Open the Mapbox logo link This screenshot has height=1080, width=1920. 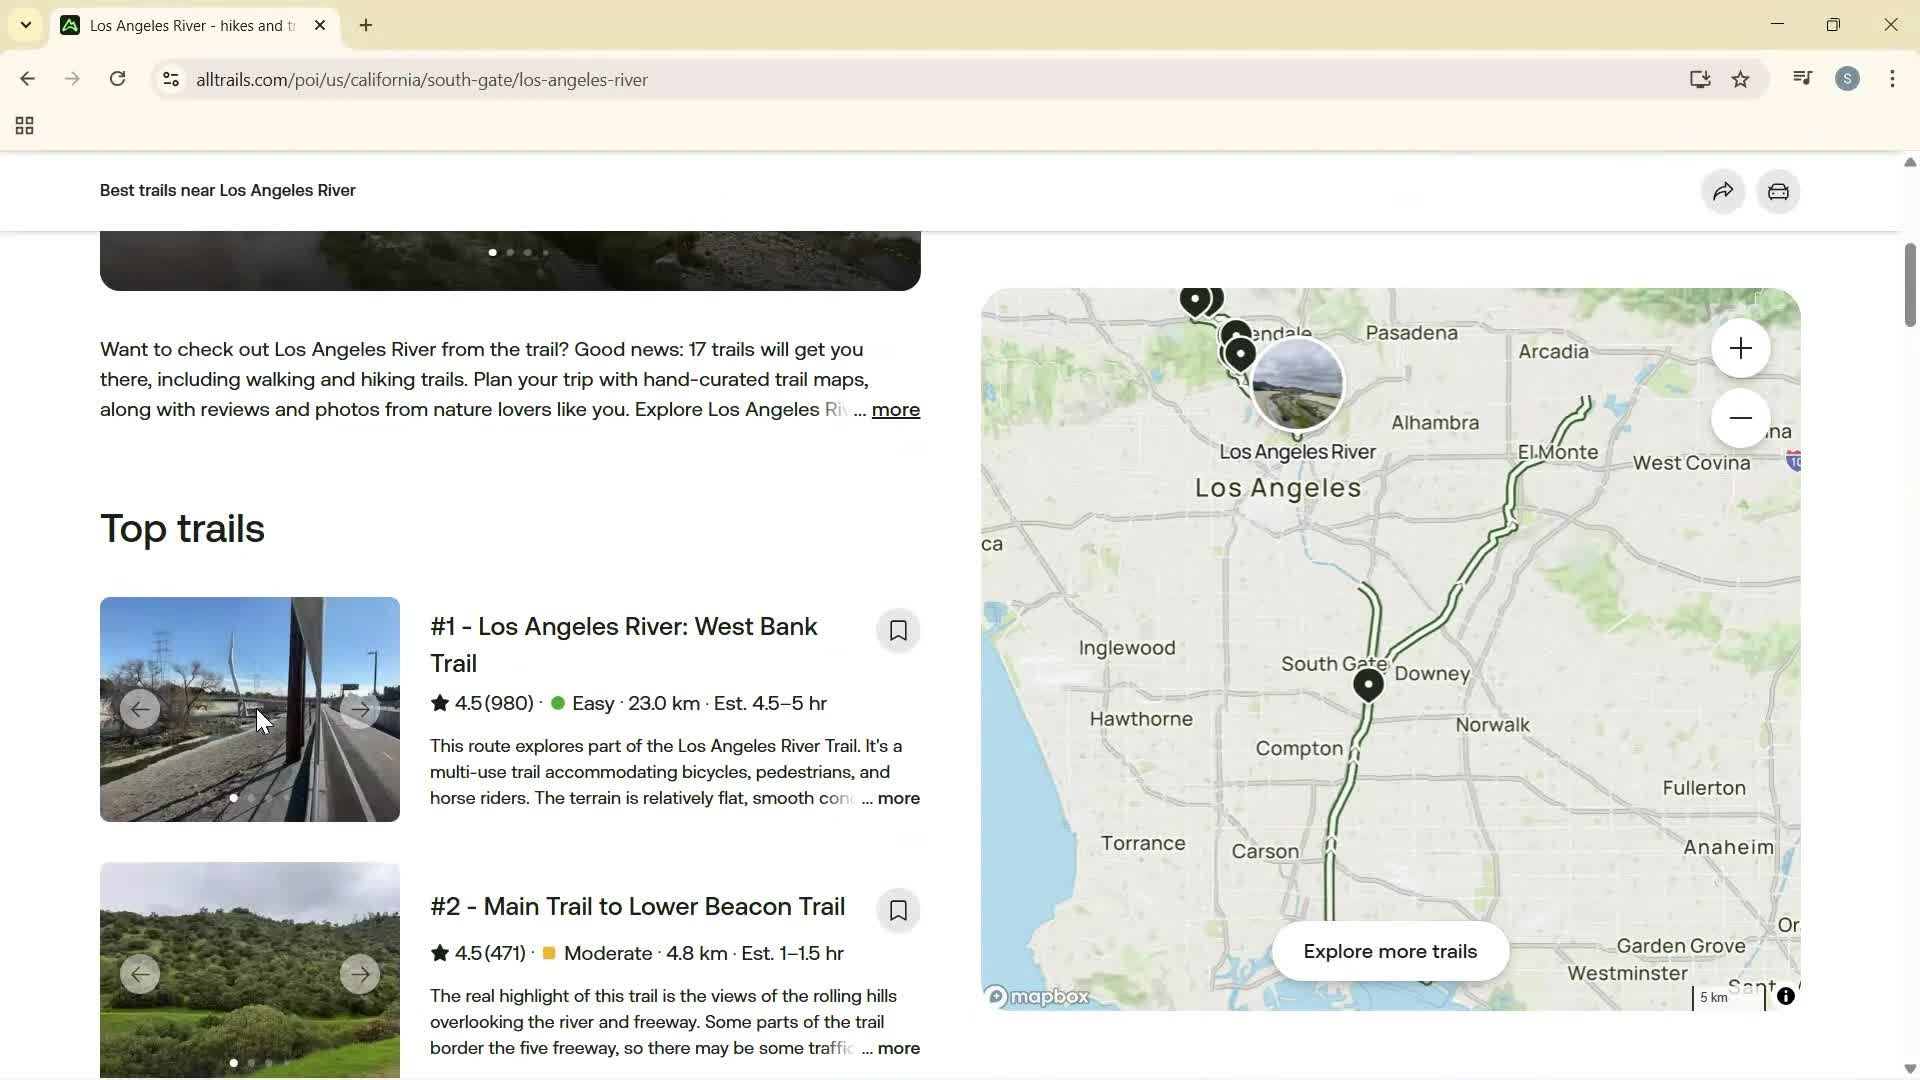[1038, 996]
